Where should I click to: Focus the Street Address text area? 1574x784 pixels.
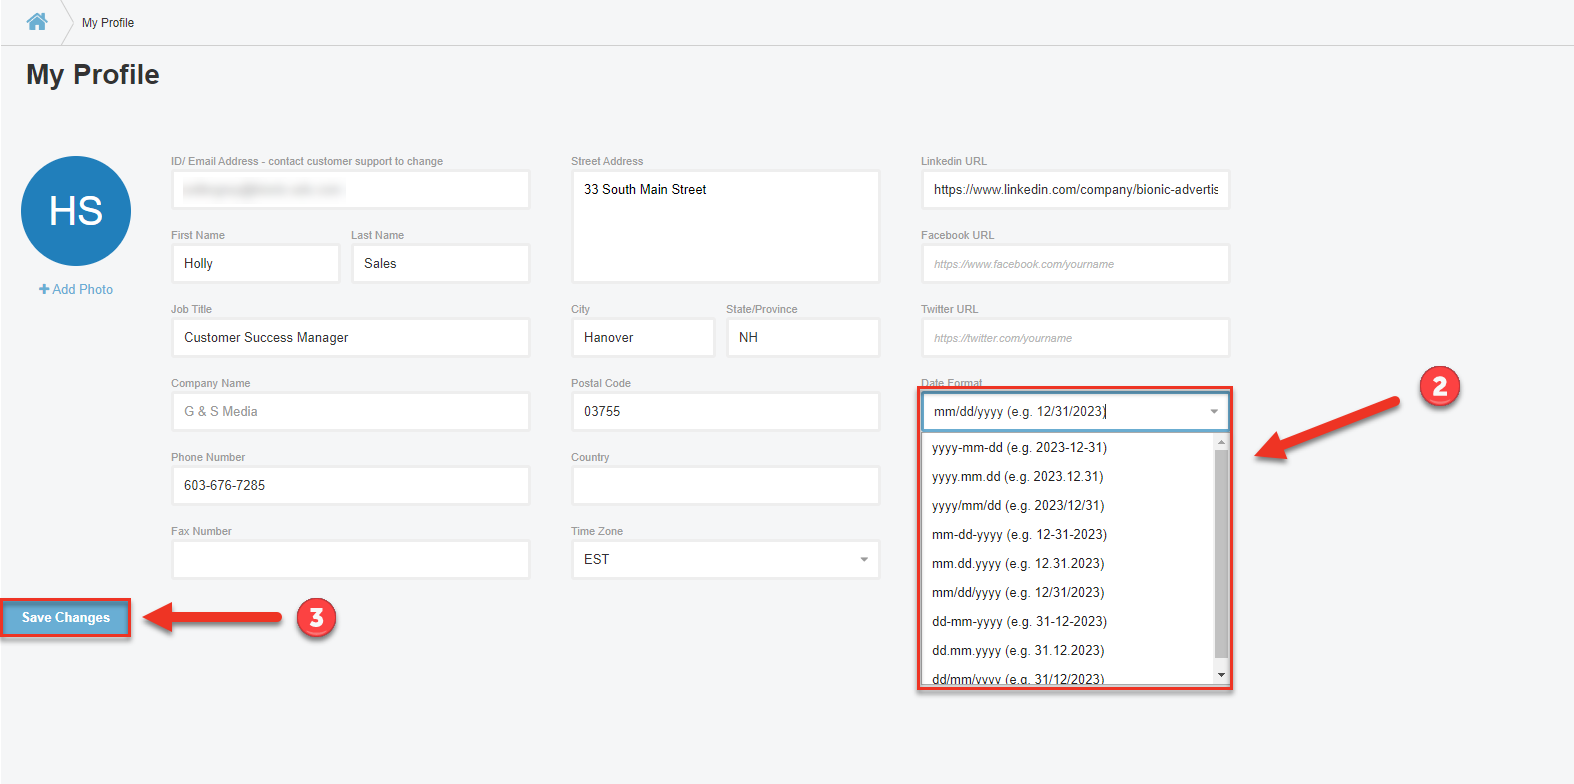tap(725, 227)
